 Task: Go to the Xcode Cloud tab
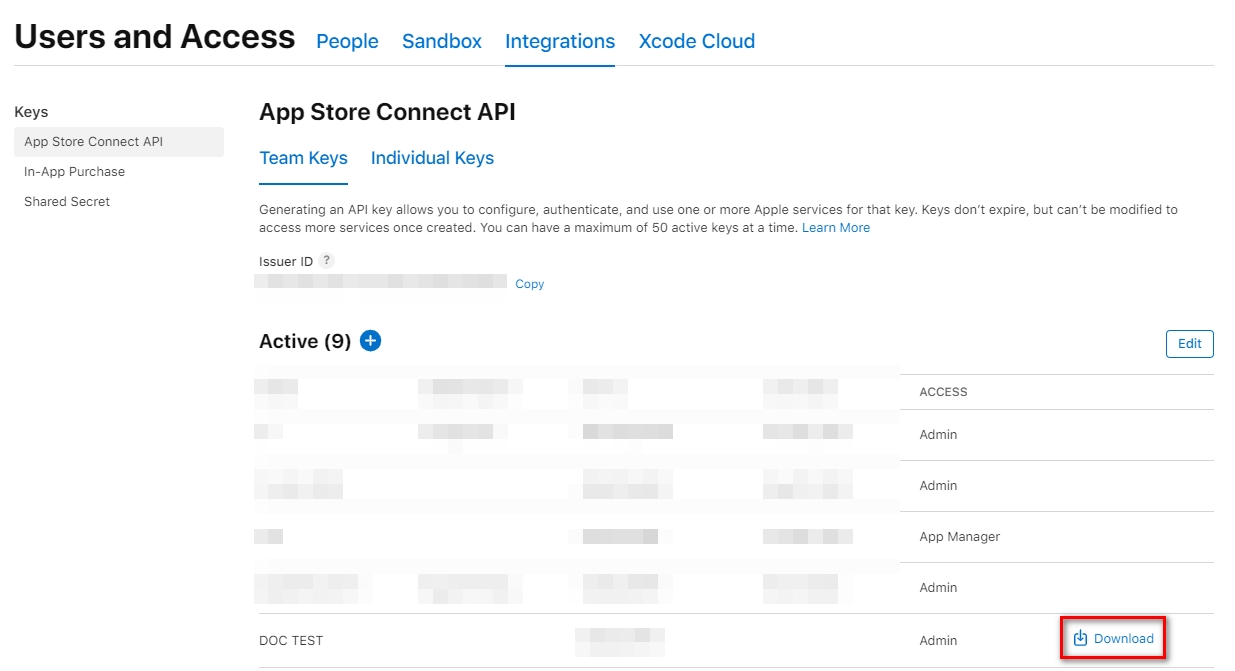point(696,41)
